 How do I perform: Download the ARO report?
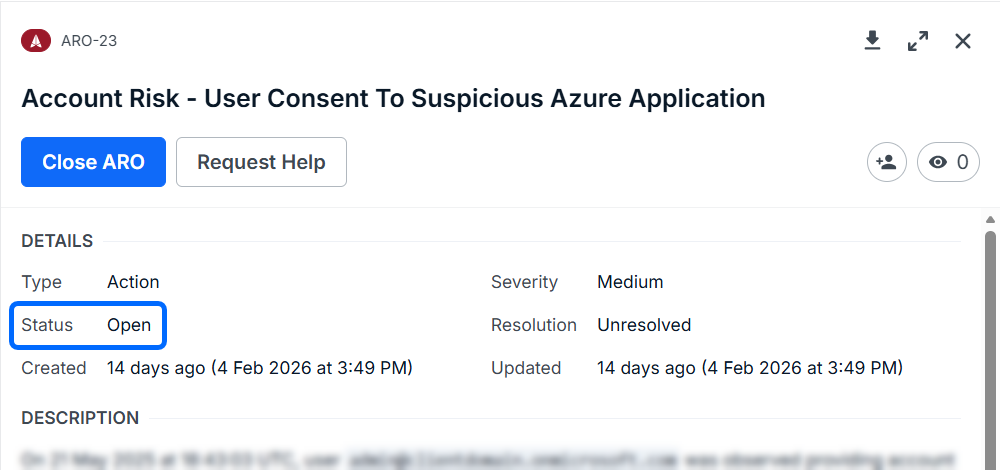click(x=872, y=41)
